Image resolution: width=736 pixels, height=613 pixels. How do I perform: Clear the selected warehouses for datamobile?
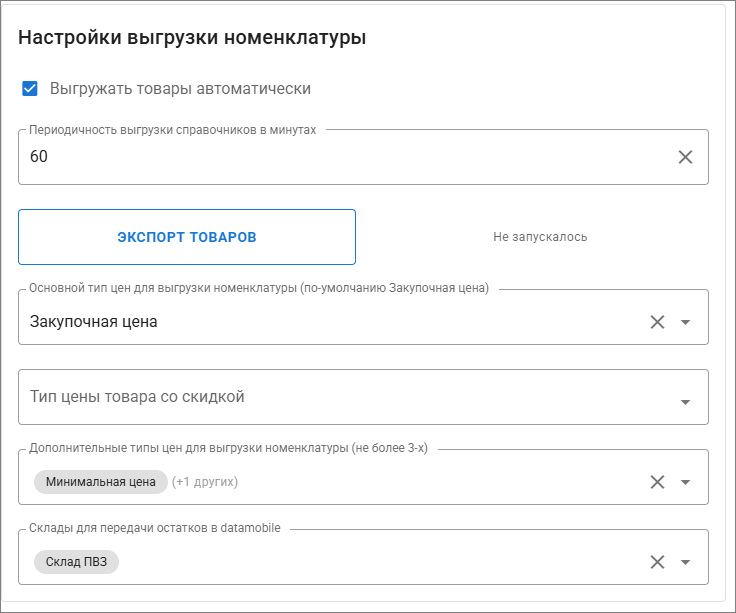pos(657,562)
